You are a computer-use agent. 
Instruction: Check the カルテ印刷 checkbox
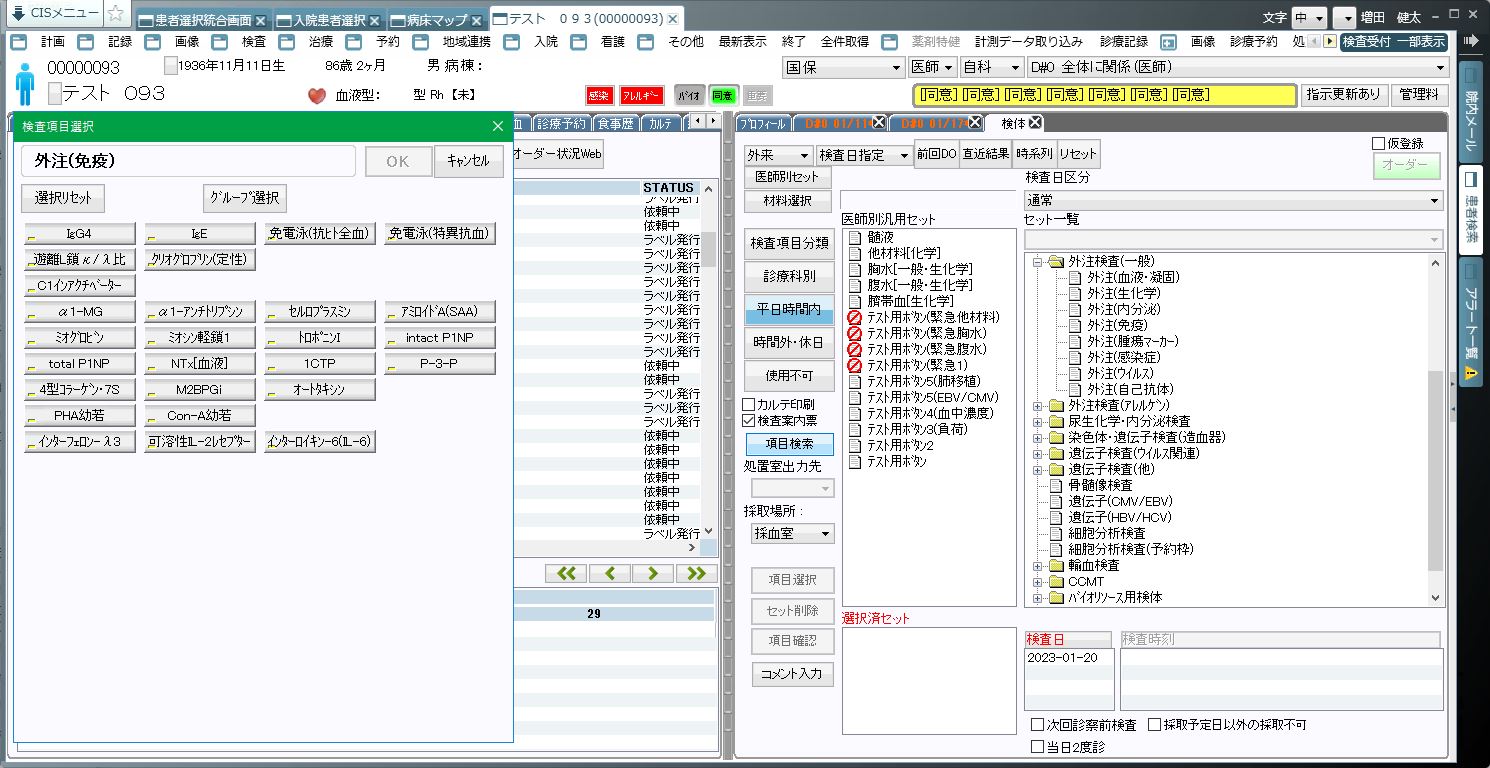point(749,405)
